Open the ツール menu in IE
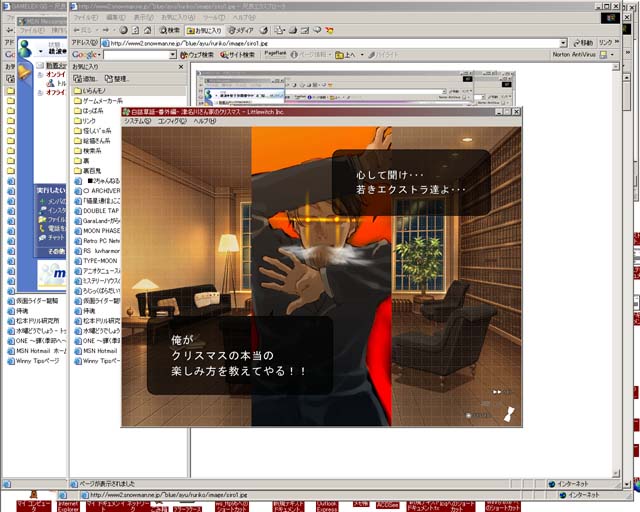Image resolution: width=640 pixels, height=512 pixels. point(214,18)
